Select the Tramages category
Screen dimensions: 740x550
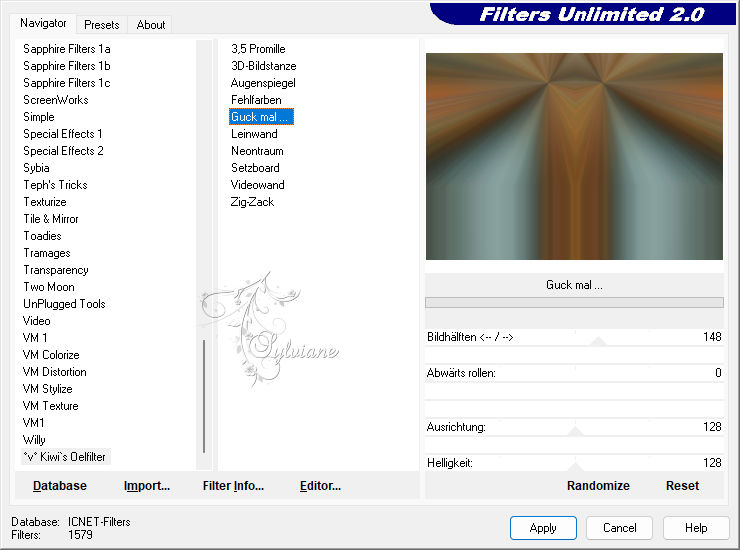[47, 253]
